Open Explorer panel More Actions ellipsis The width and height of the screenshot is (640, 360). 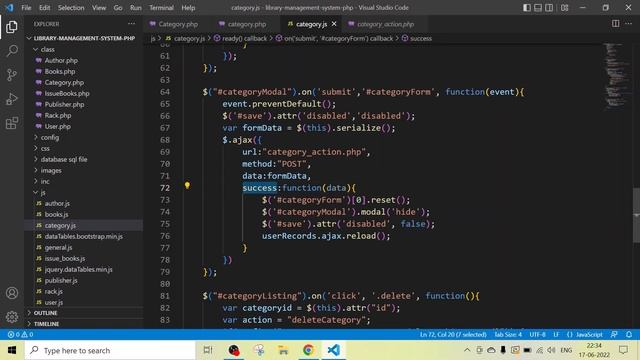click(131, 24)
